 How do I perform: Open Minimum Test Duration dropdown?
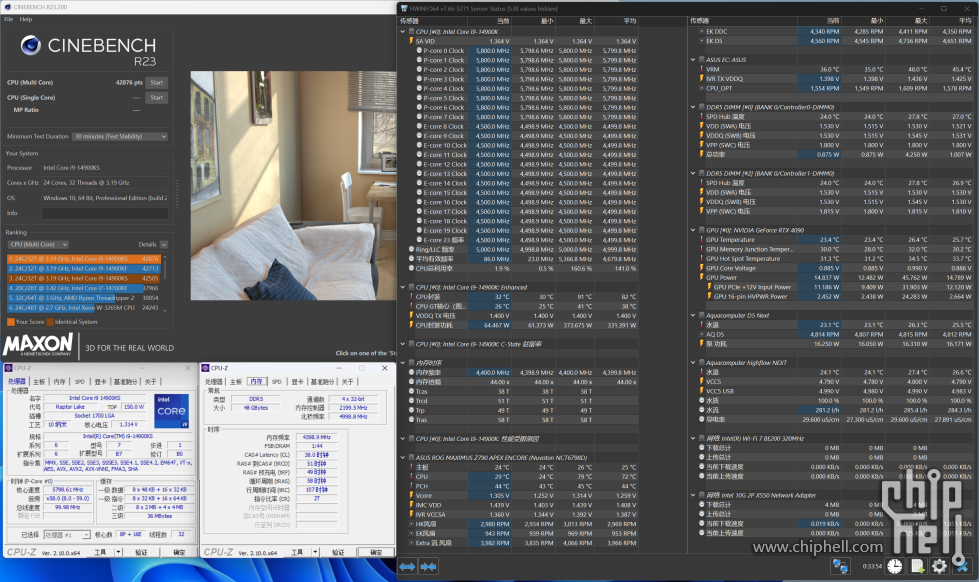pyautogui.click(x=120, y=136)
